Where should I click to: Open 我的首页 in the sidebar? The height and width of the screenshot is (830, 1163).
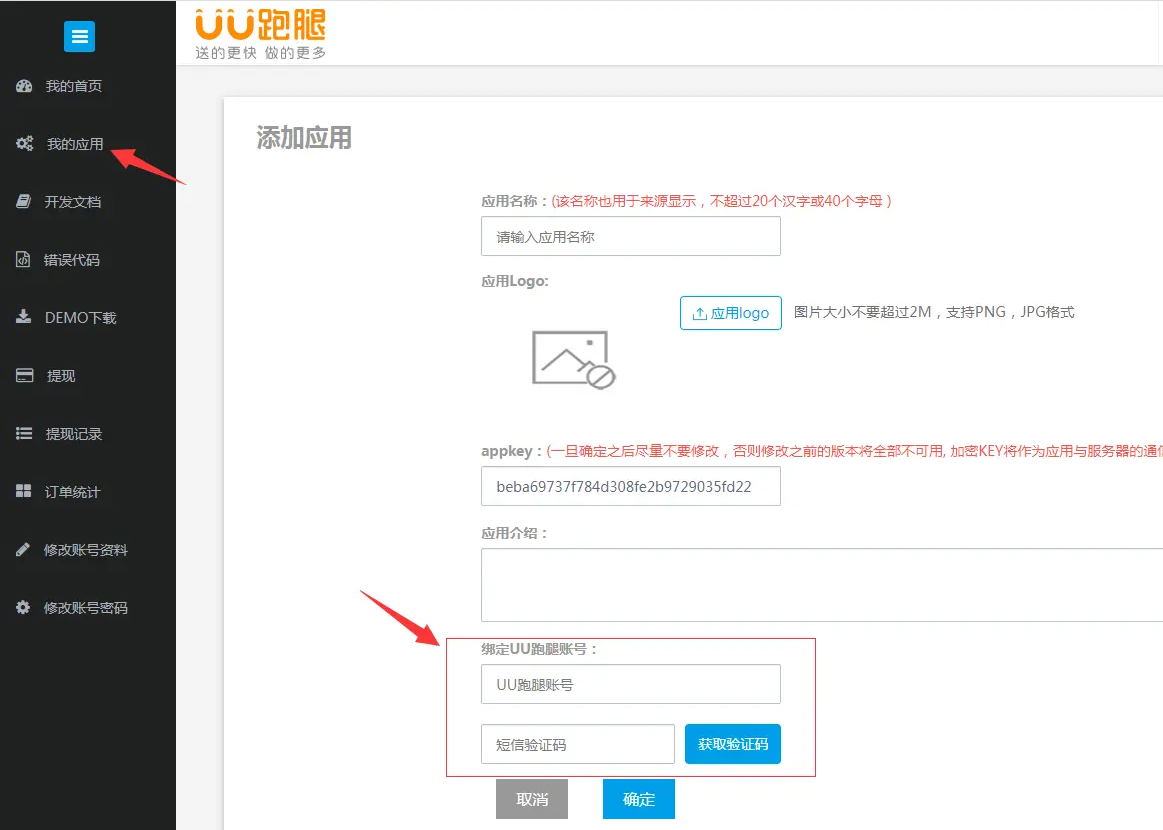click(73, 86)
